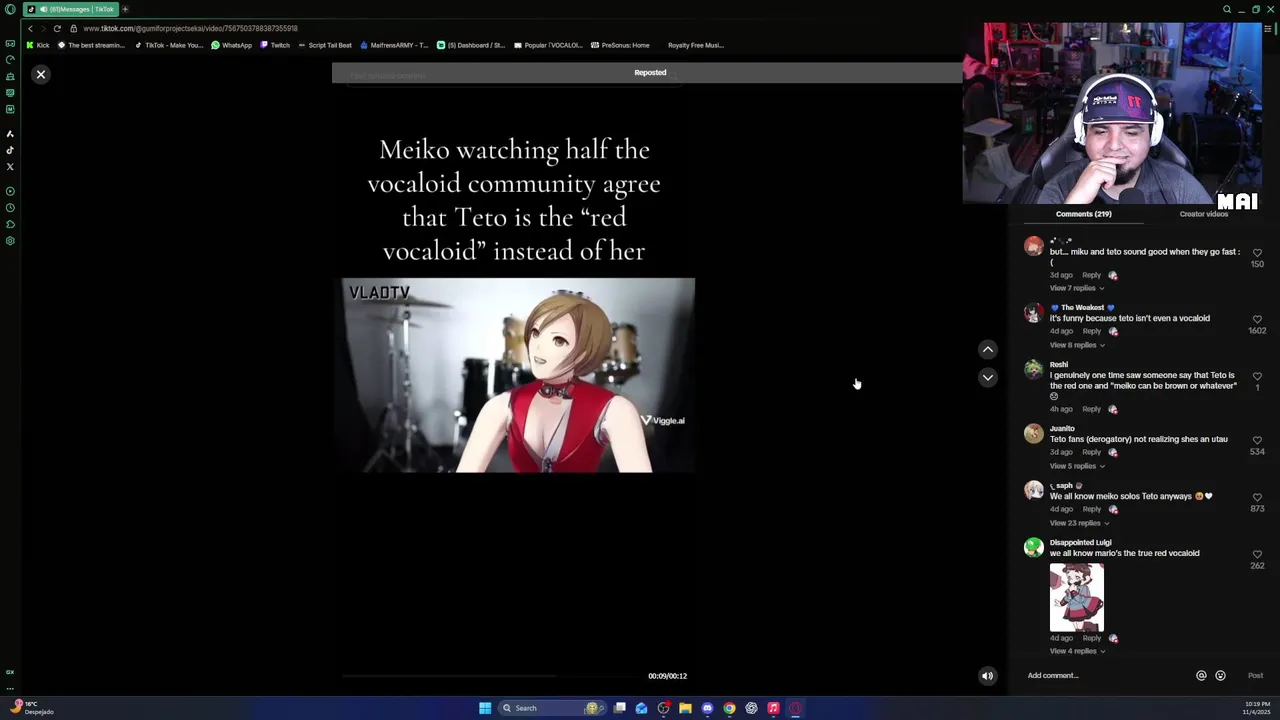Open the Kick bookmark
Image resolution: width=1280 pixels, height=720 pixels.
[x=38, y=45]
